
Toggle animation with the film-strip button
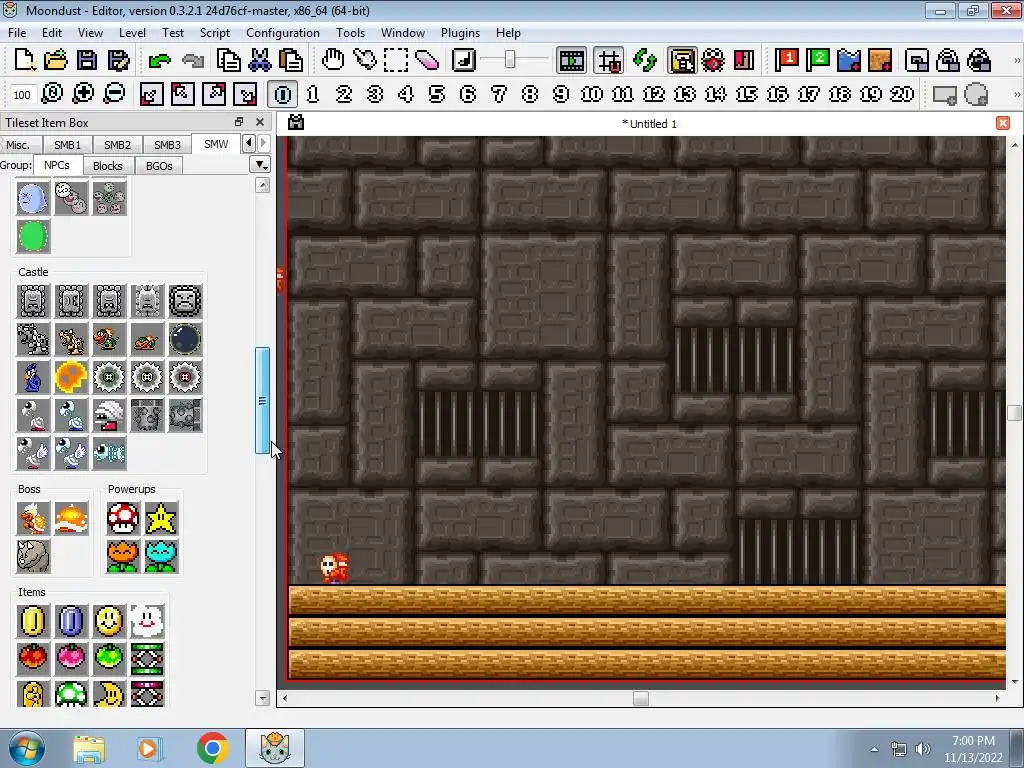tap(571, 61)
